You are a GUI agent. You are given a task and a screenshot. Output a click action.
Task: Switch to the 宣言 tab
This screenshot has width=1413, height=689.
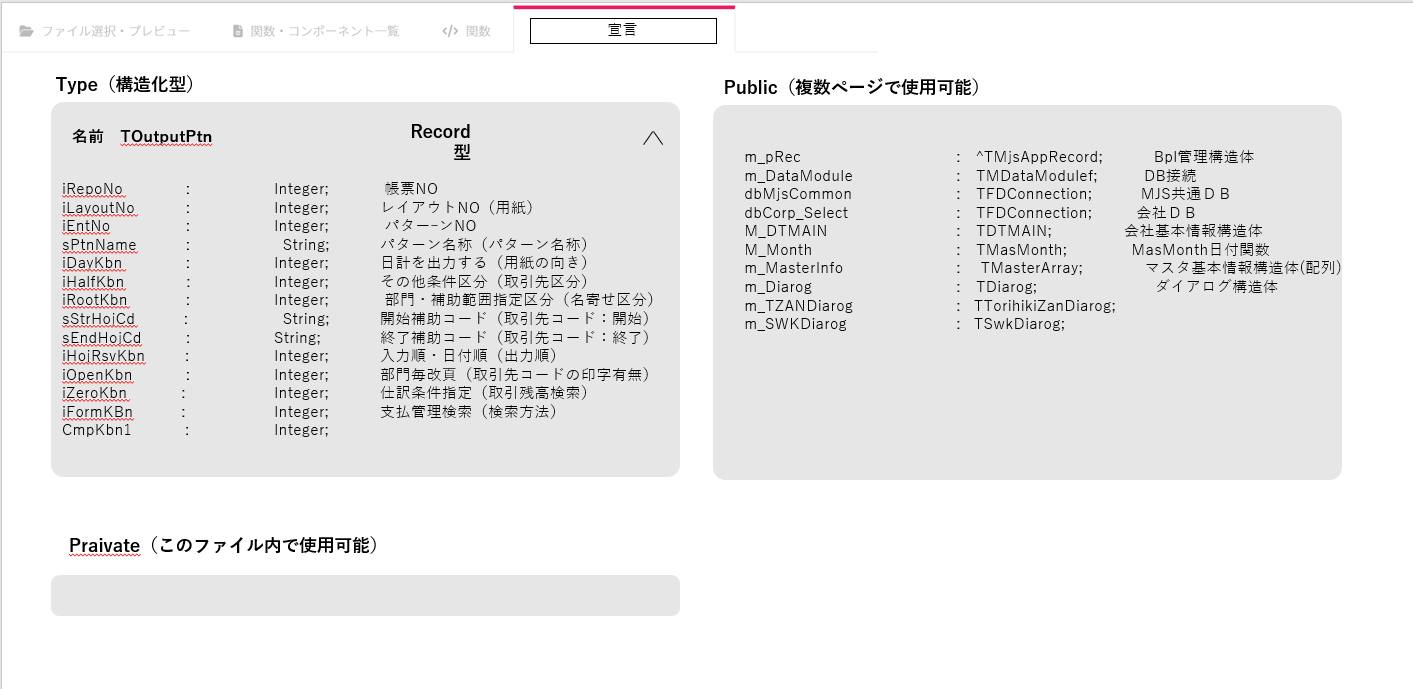pyautogui.click(x=622, y=30)
